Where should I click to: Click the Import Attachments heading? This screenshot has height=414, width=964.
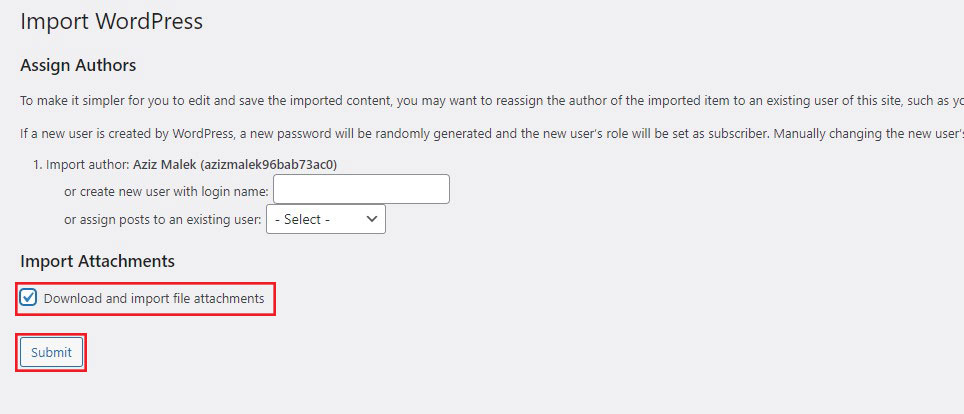click(97, 261)
